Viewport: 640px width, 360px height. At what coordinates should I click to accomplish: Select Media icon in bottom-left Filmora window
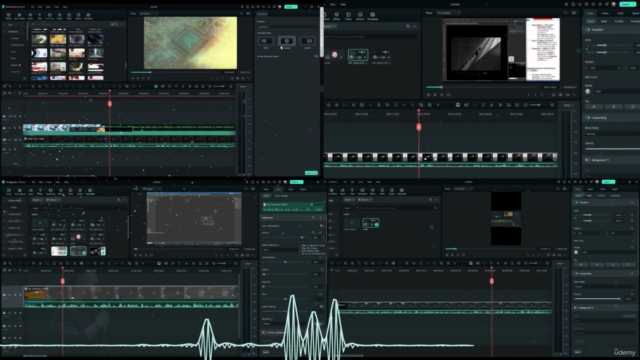pyautogui.click(x=9, y=191)
